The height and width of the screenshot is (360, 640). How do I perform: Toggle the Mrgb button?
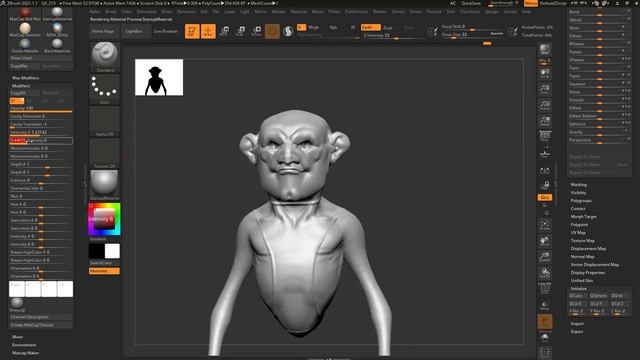[x=313, y=27]
